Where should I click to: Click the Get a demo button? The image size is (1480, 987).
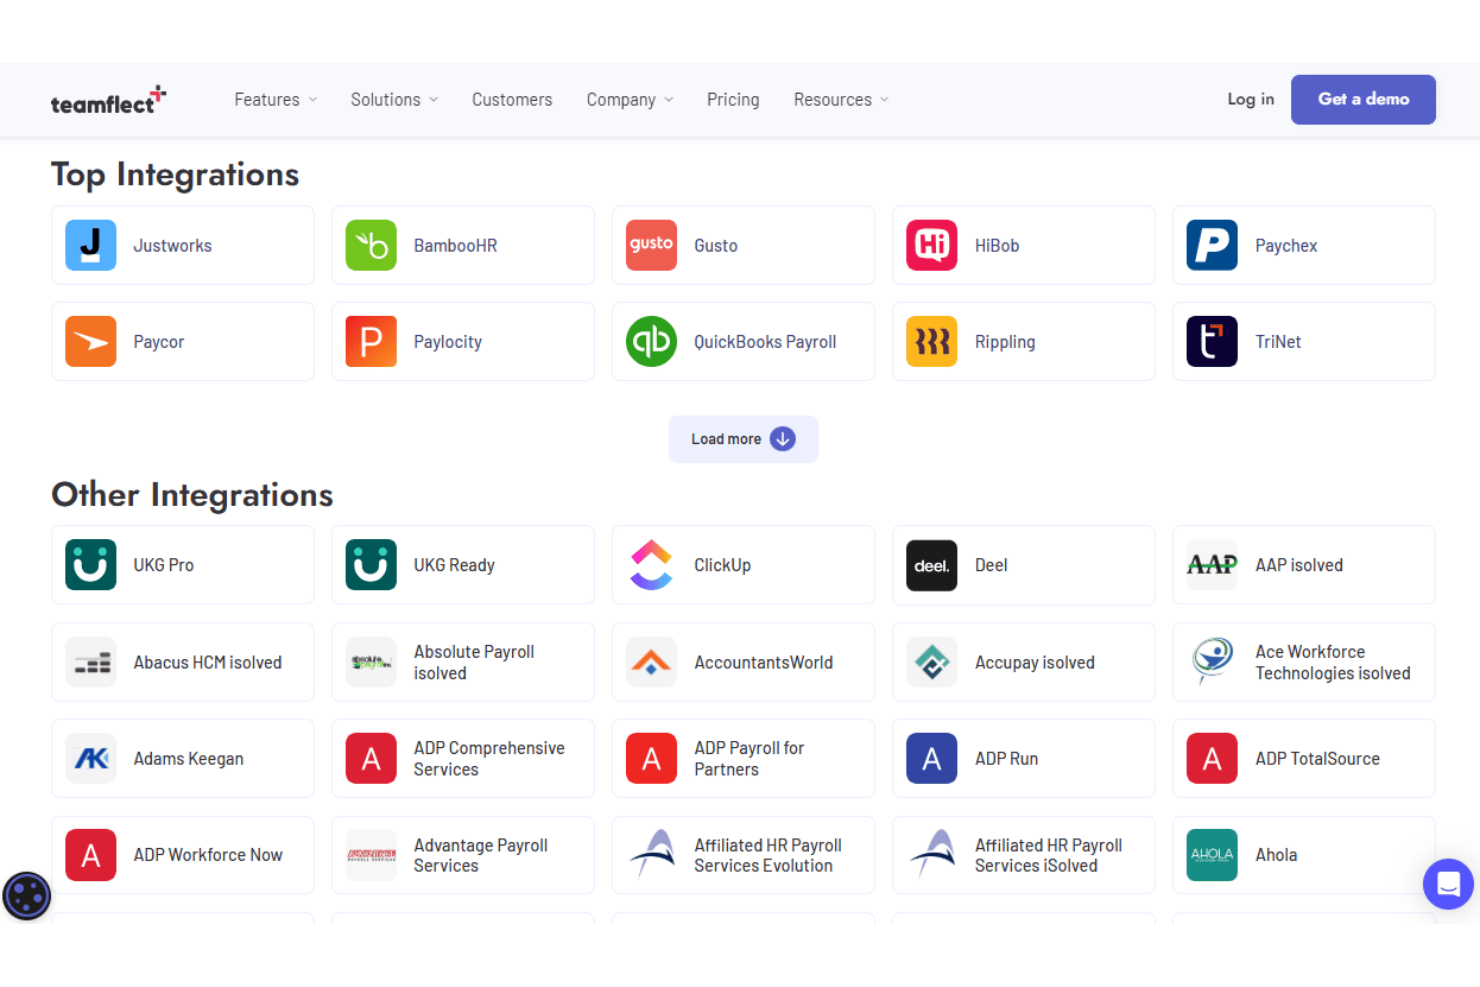click(x=1363, y=99)
